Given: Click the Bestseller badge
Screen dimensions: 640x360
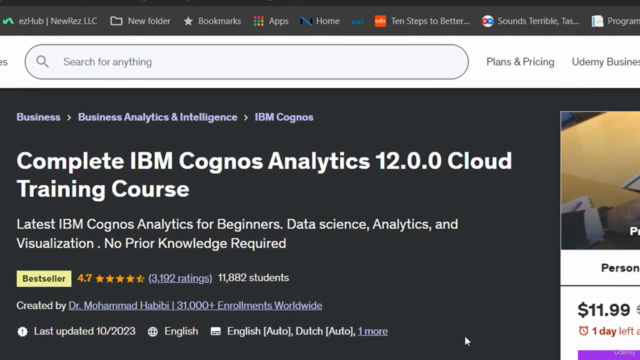Looking at the screenshot, I should 44,278.
